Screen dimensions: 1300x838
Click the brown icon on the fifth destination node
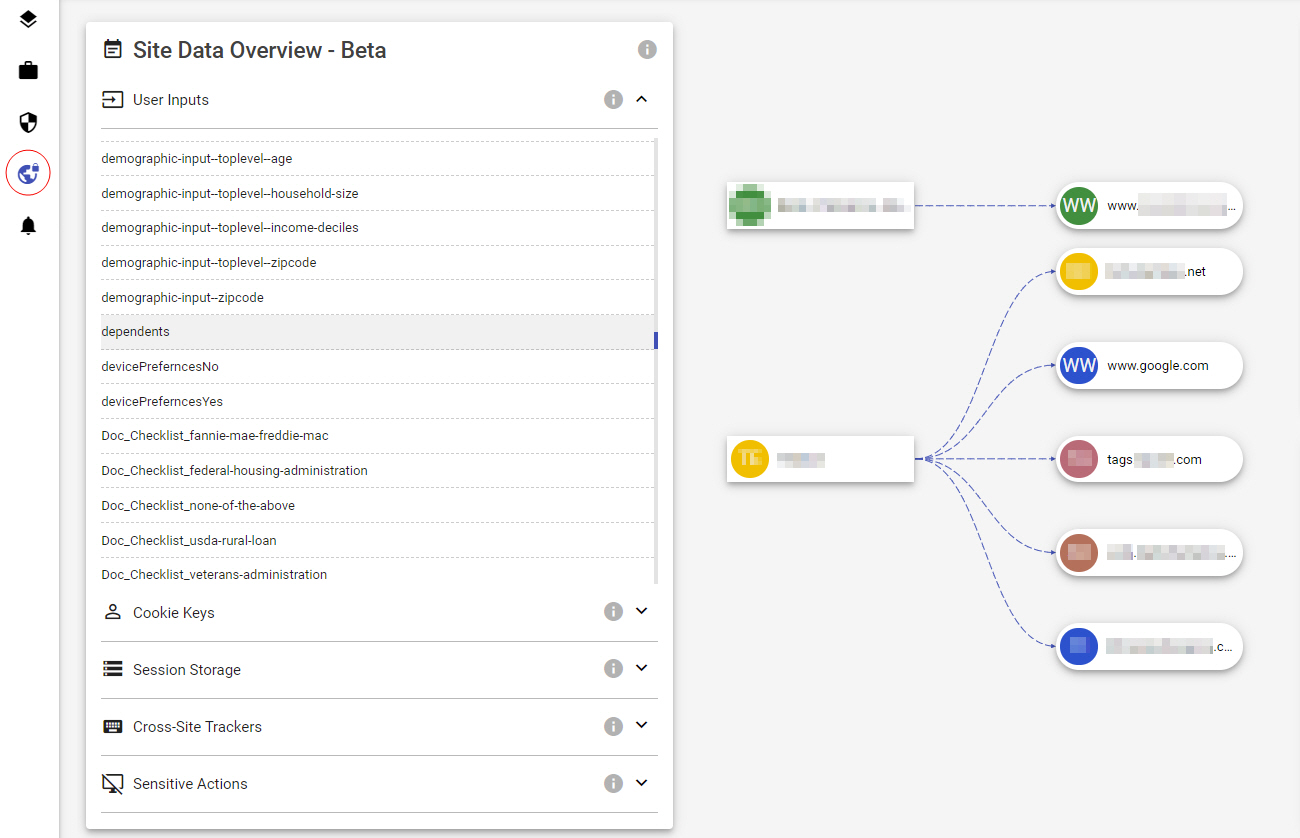pyautogui.click(x=1080, y=553)
